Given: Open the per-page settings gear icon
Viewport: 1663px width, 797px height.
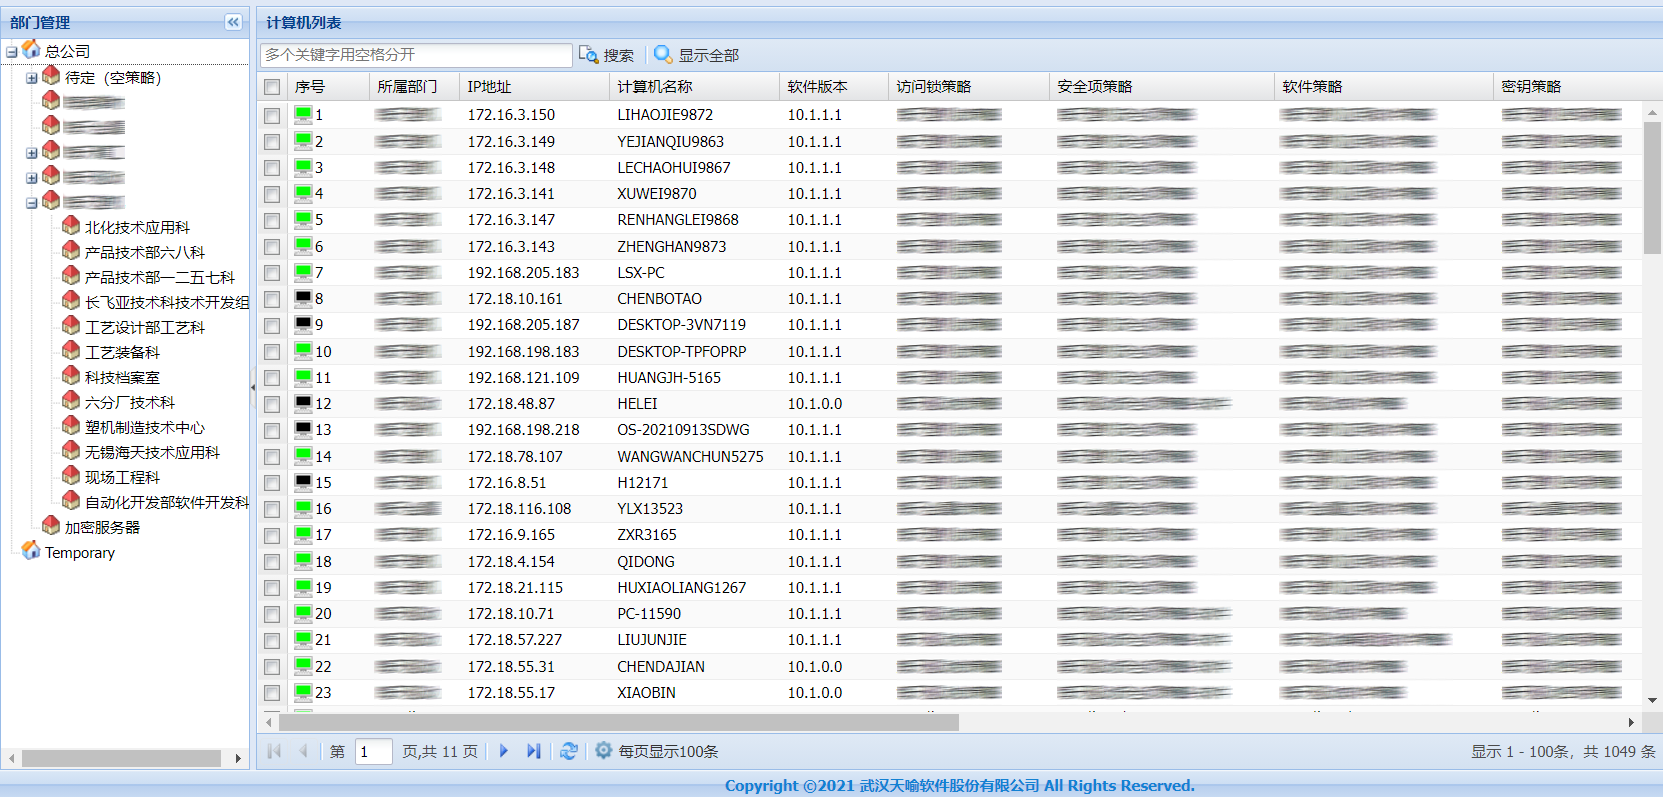Looking at the screenshot, I should click(603, 751).
